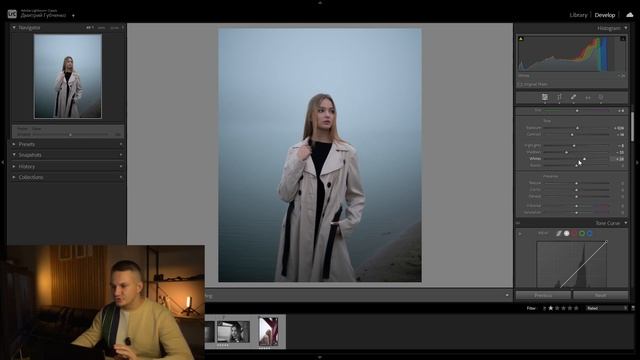The image size is (640, 360).
Task: Expand the Presets panel
Action: click(x=14, y=144)
